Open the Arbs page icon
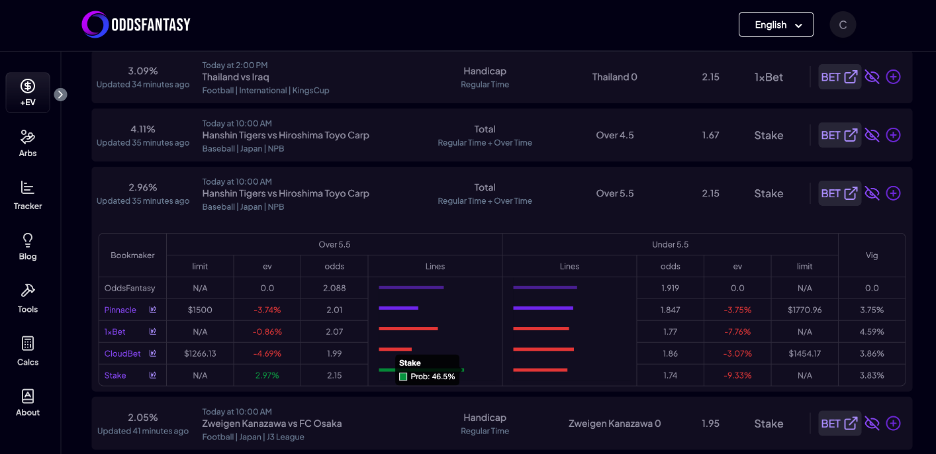This screenshot has width=936, height=454. 27,143
